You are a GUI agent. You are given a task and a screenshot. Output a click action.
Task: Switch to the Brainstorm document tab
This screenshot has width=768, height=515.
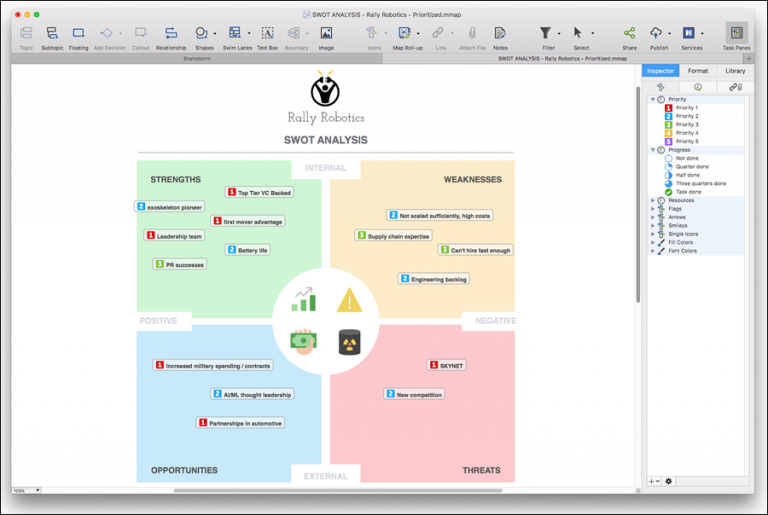pyautogui.click(x=196, y=59)
